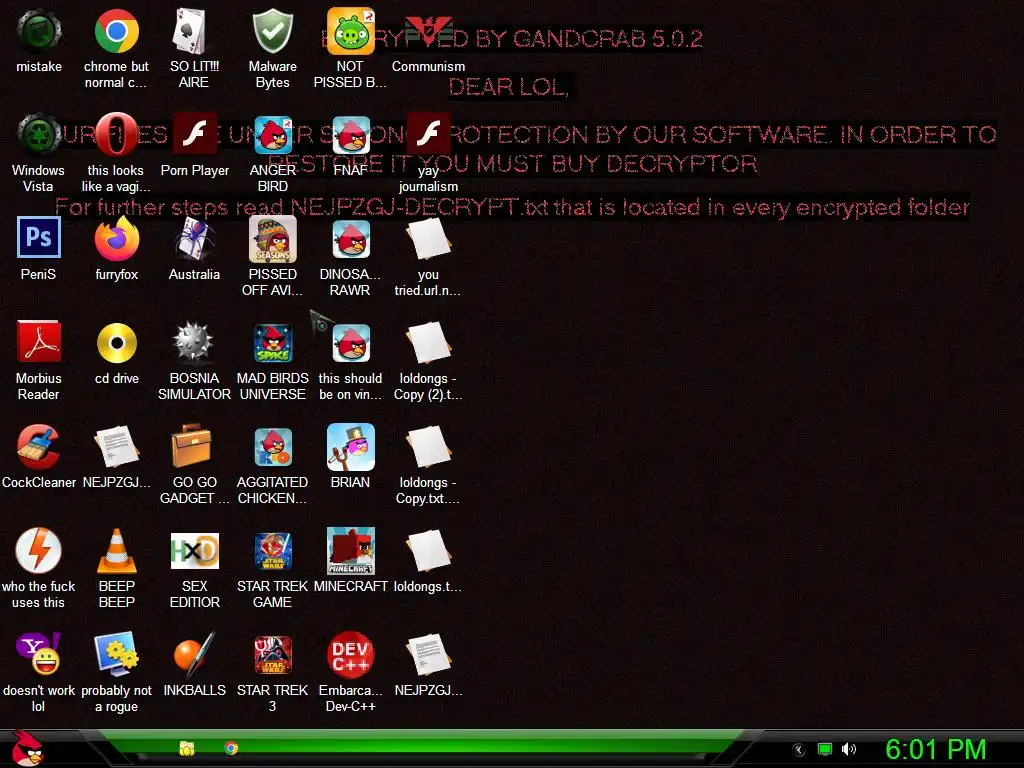This screenshot has height=768, width=1024.
Task: Open the MINECRAFT red bird icon
Action: 350,551
